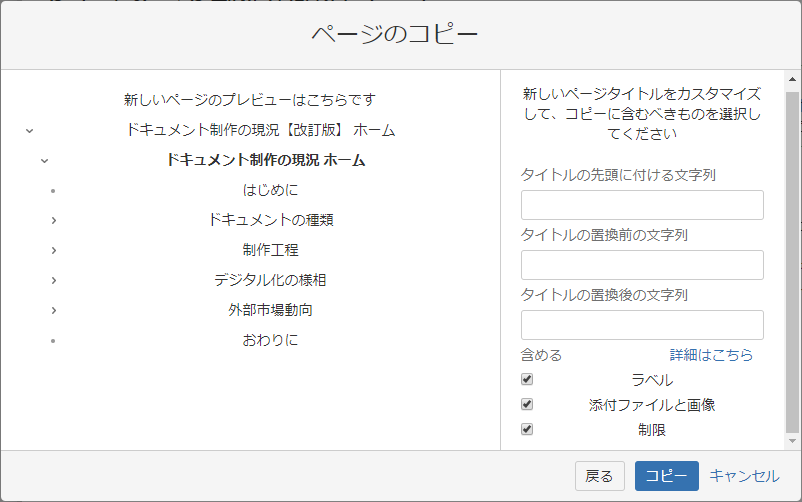Cancel the dialog via キャンセル link
The width and height of the screenshot is (802, 502).
click(744, 476)
